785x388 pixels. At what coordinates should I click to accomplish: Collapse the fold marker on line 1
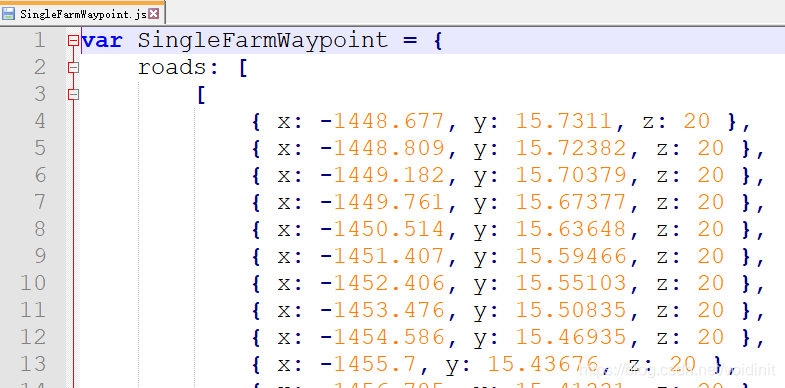point(74,41)
